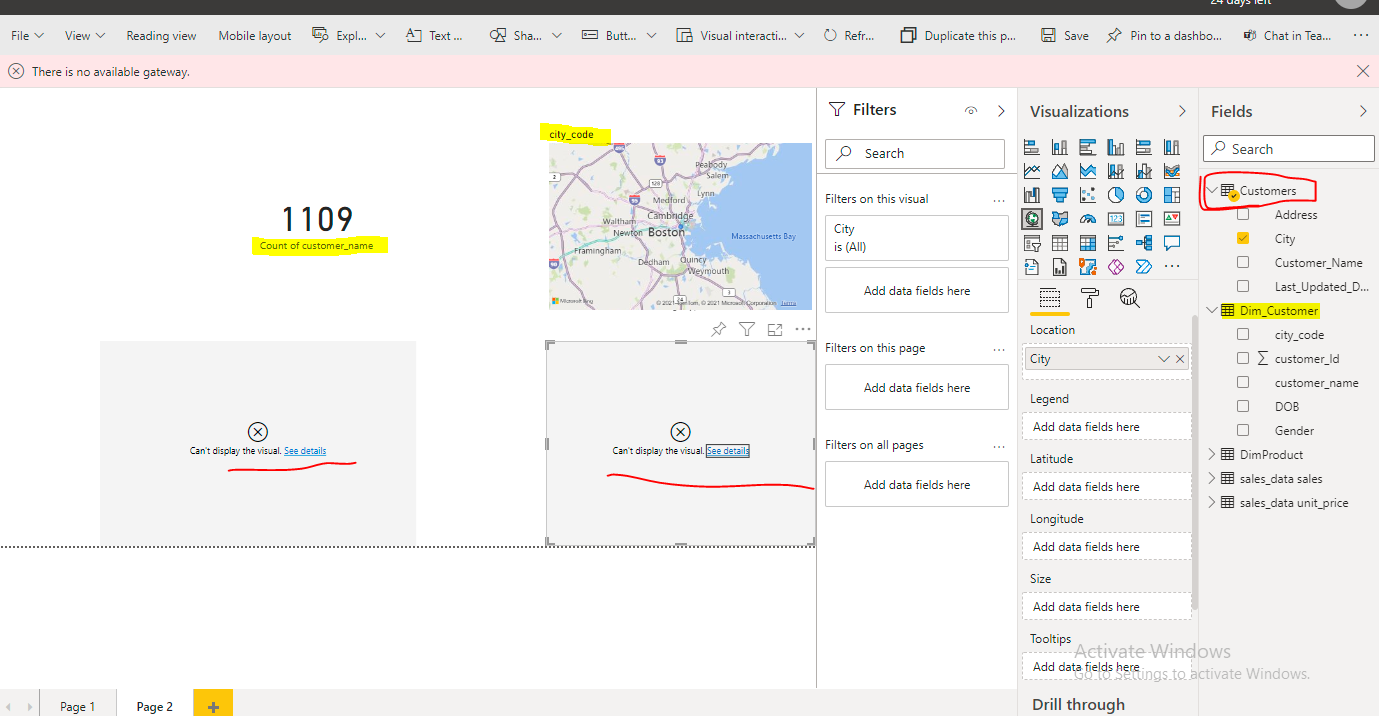Select the table visualization

click(1060, 243)
